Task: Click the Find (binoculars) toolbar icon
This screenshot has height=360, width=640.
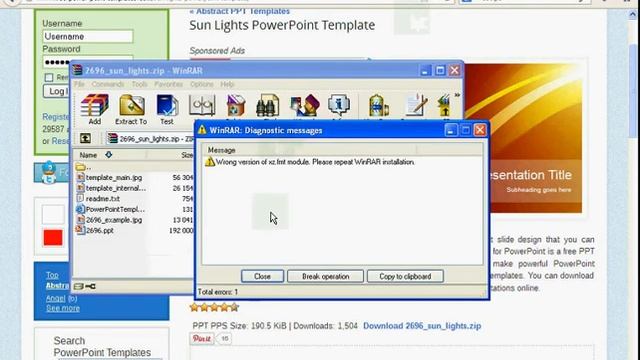Action: (x=267, y=105)
